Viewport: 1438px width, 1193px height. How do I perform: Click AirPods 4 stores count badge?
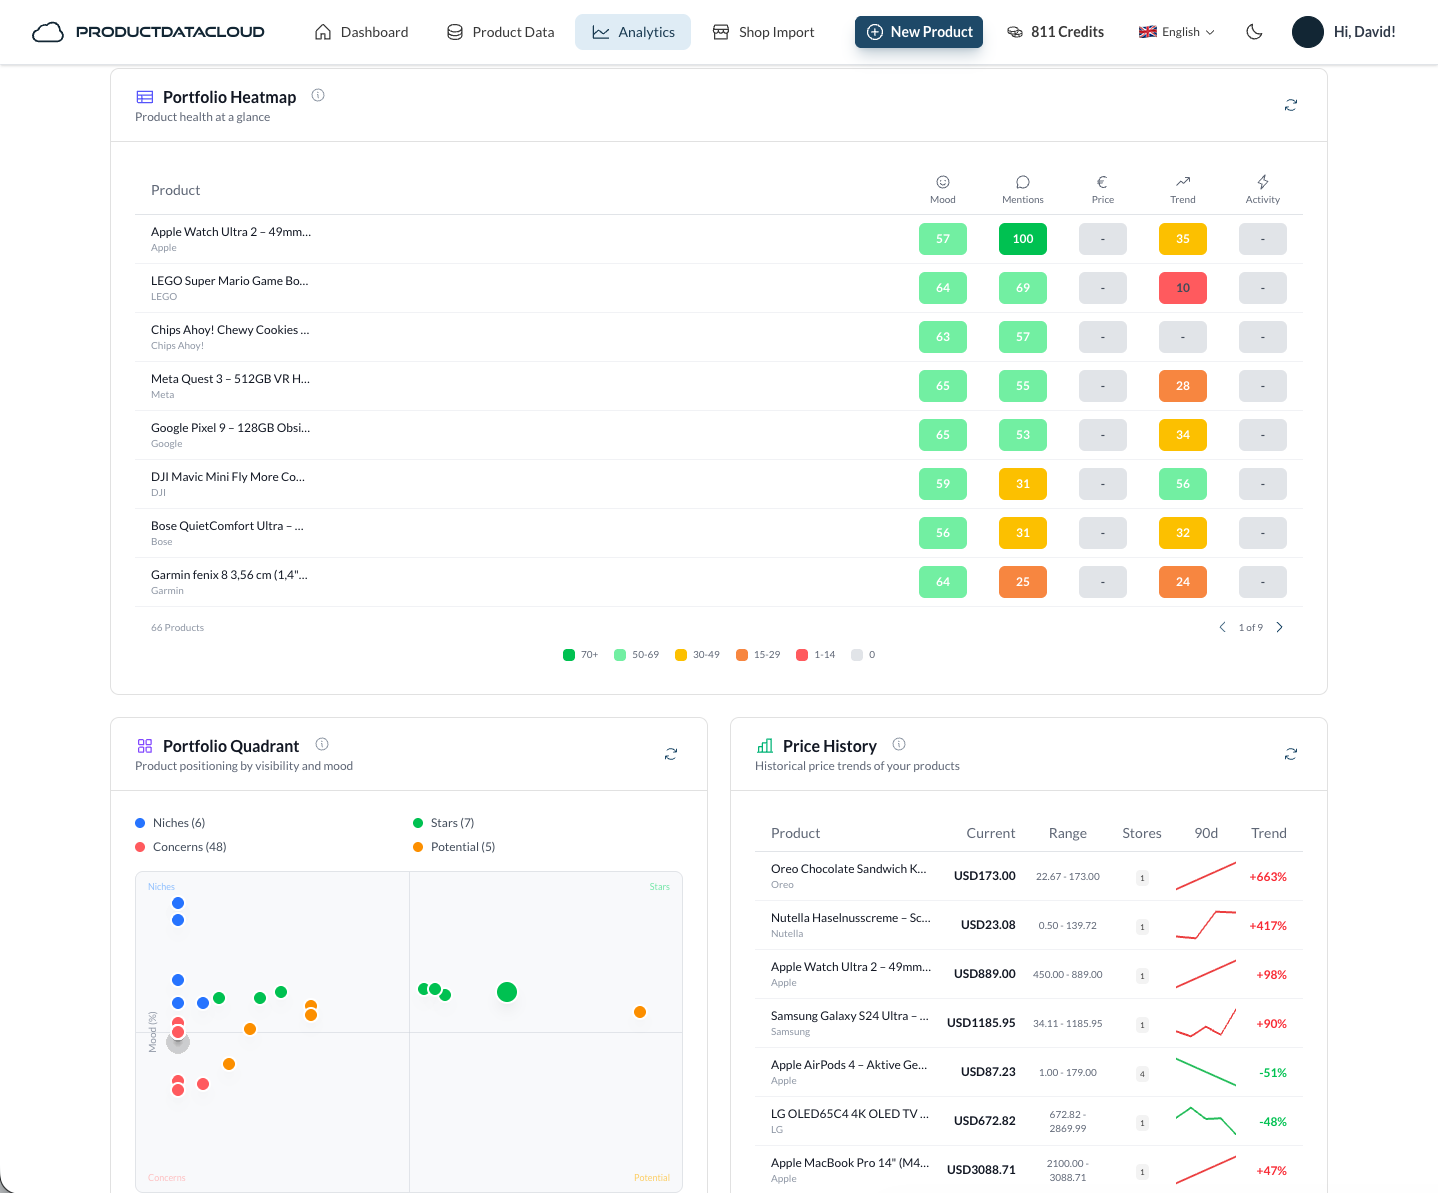[x=1142, y=1074]
